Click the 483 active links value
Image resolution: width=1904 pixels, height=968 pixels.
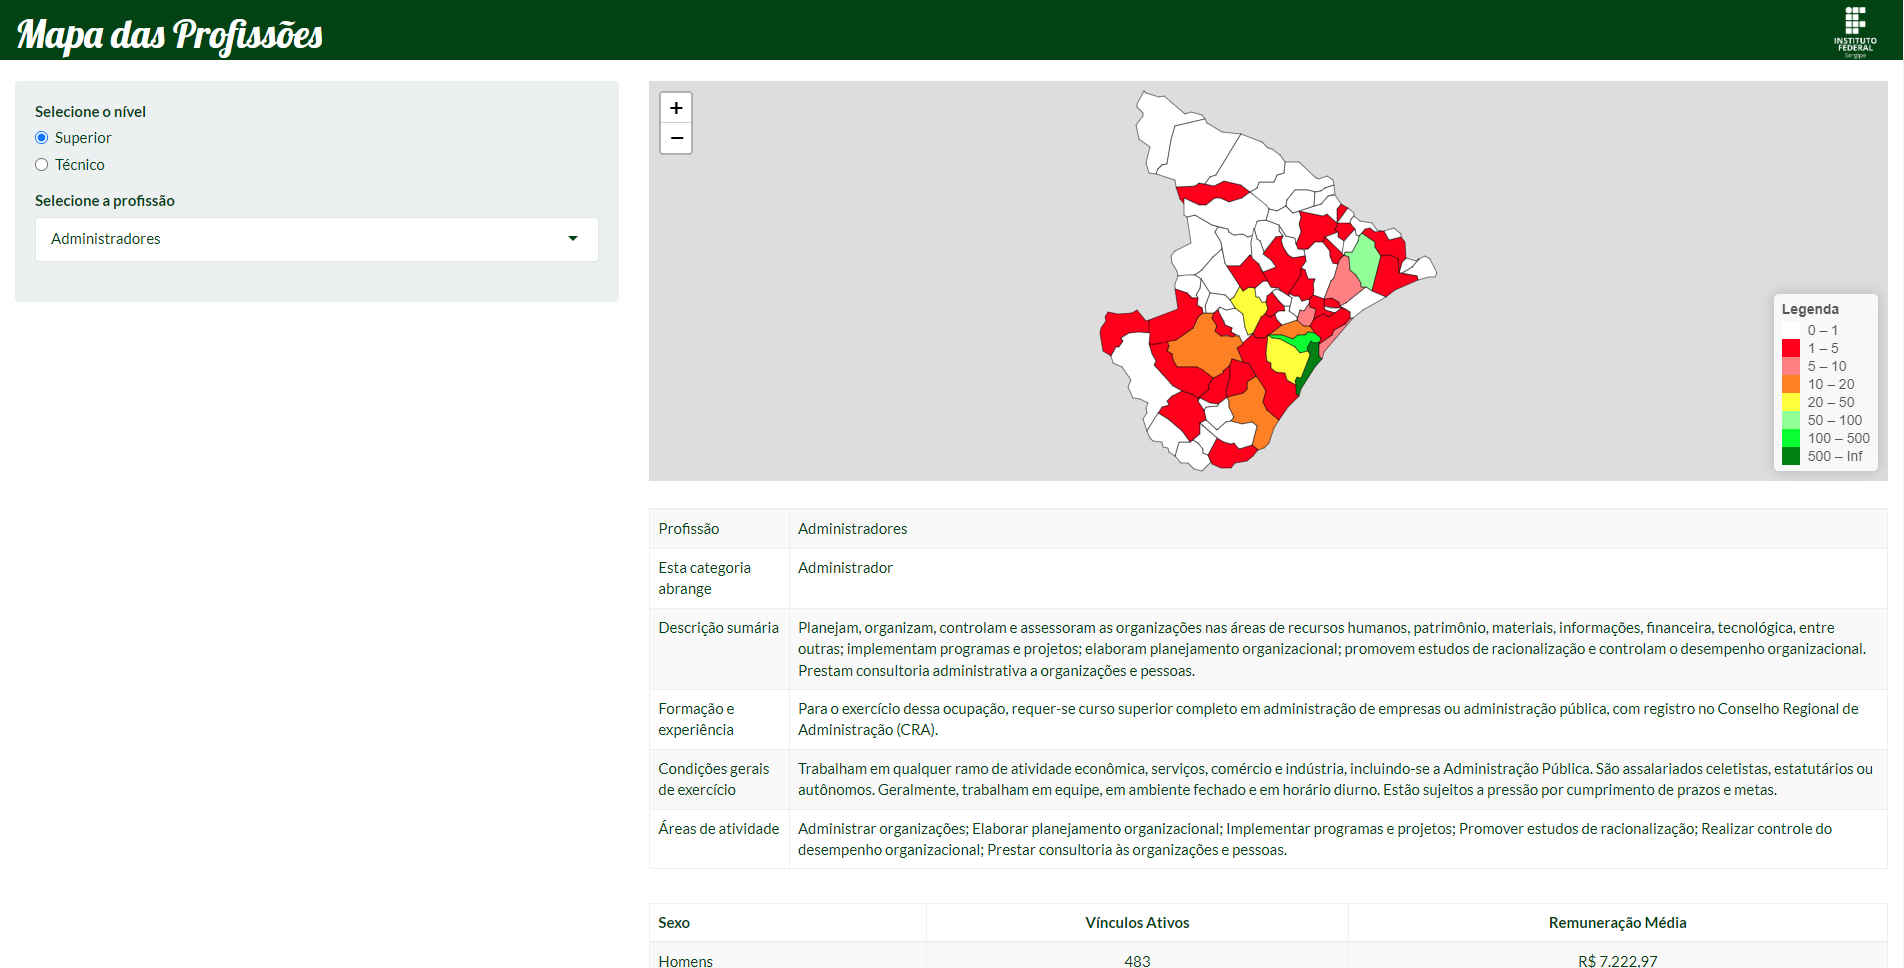(x=1137, y=961)
